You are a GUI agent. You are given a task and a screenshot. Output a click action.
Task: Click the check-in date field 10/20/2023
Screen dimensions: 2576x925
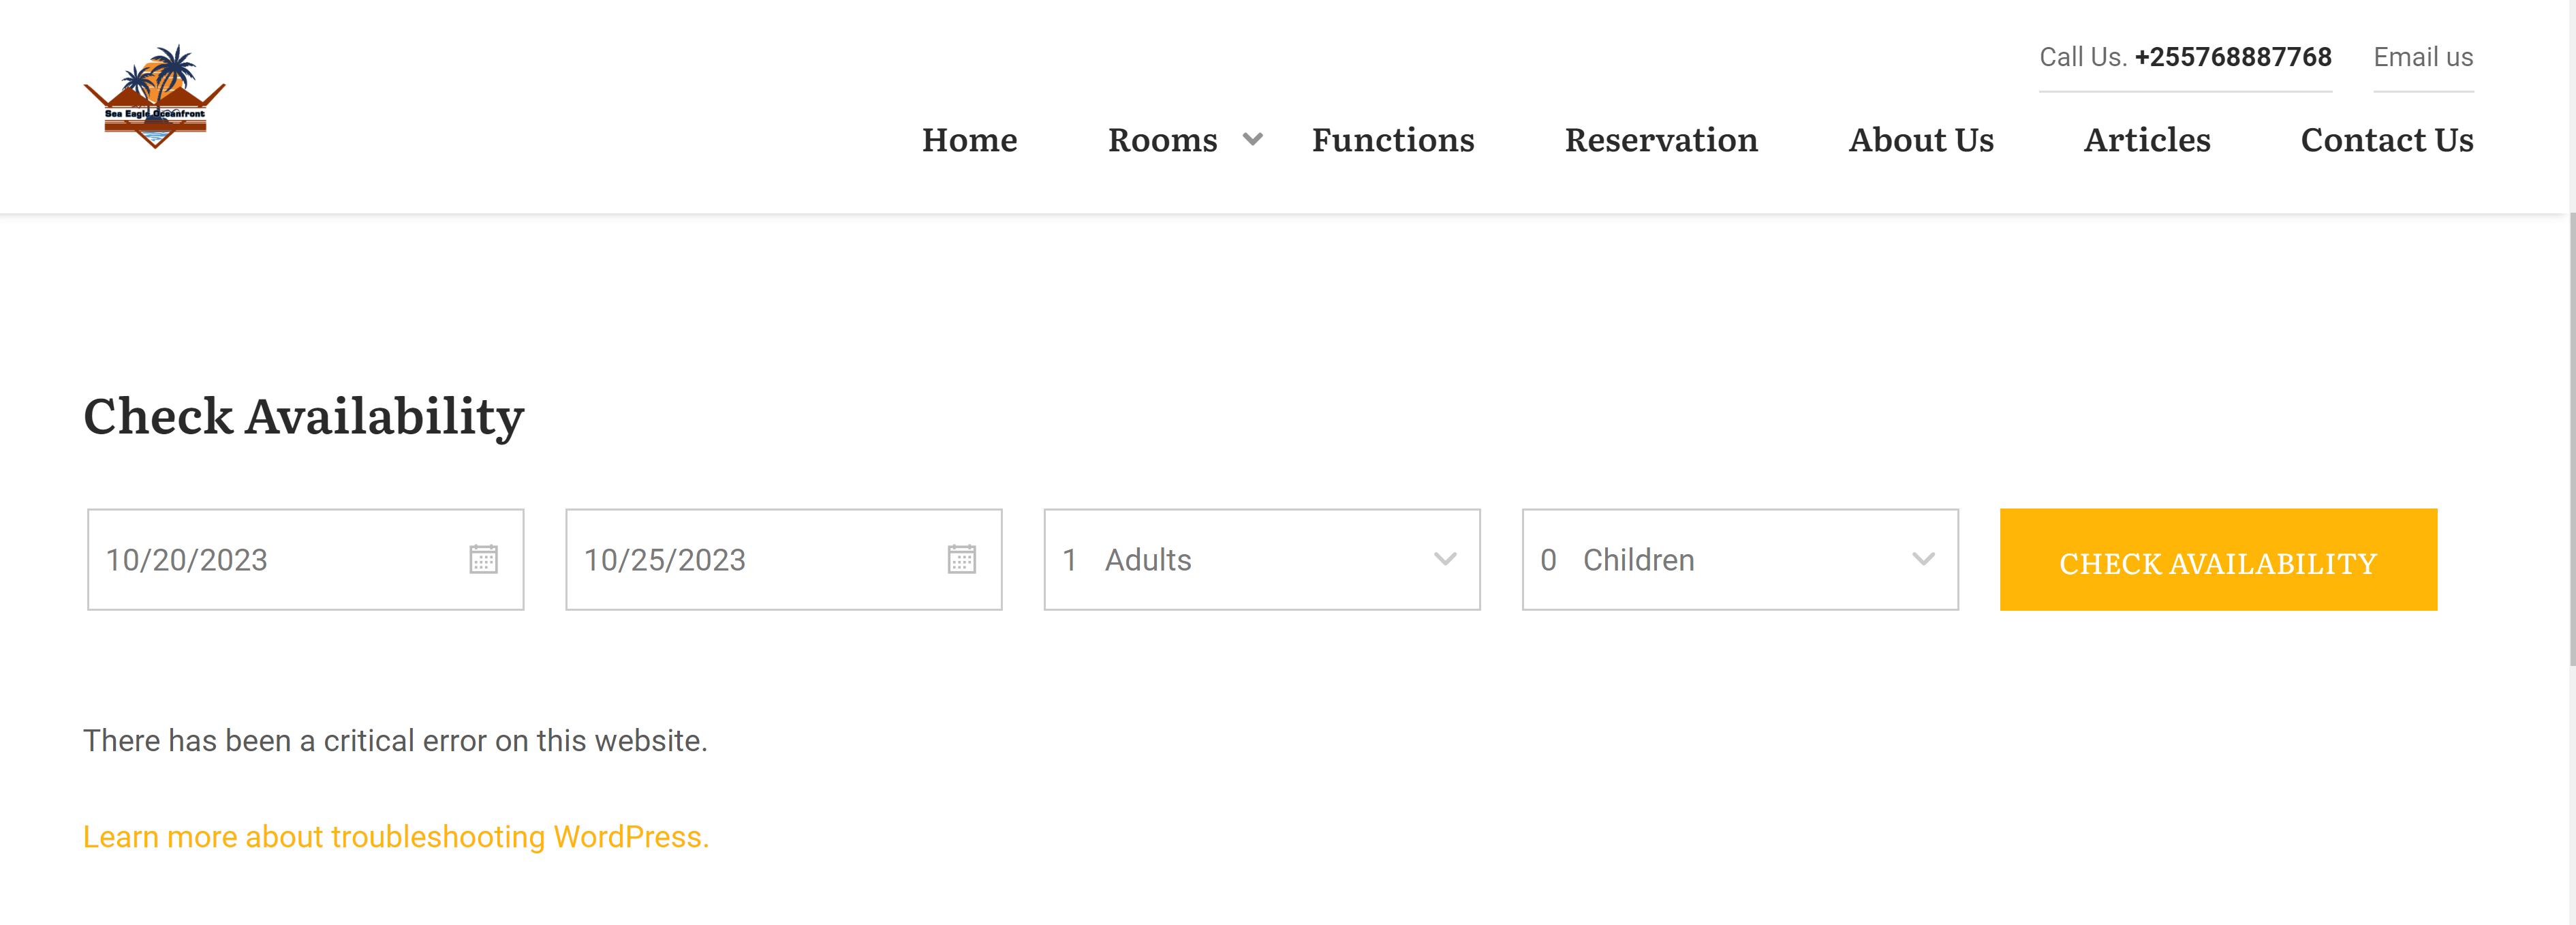tap(305, 559)
